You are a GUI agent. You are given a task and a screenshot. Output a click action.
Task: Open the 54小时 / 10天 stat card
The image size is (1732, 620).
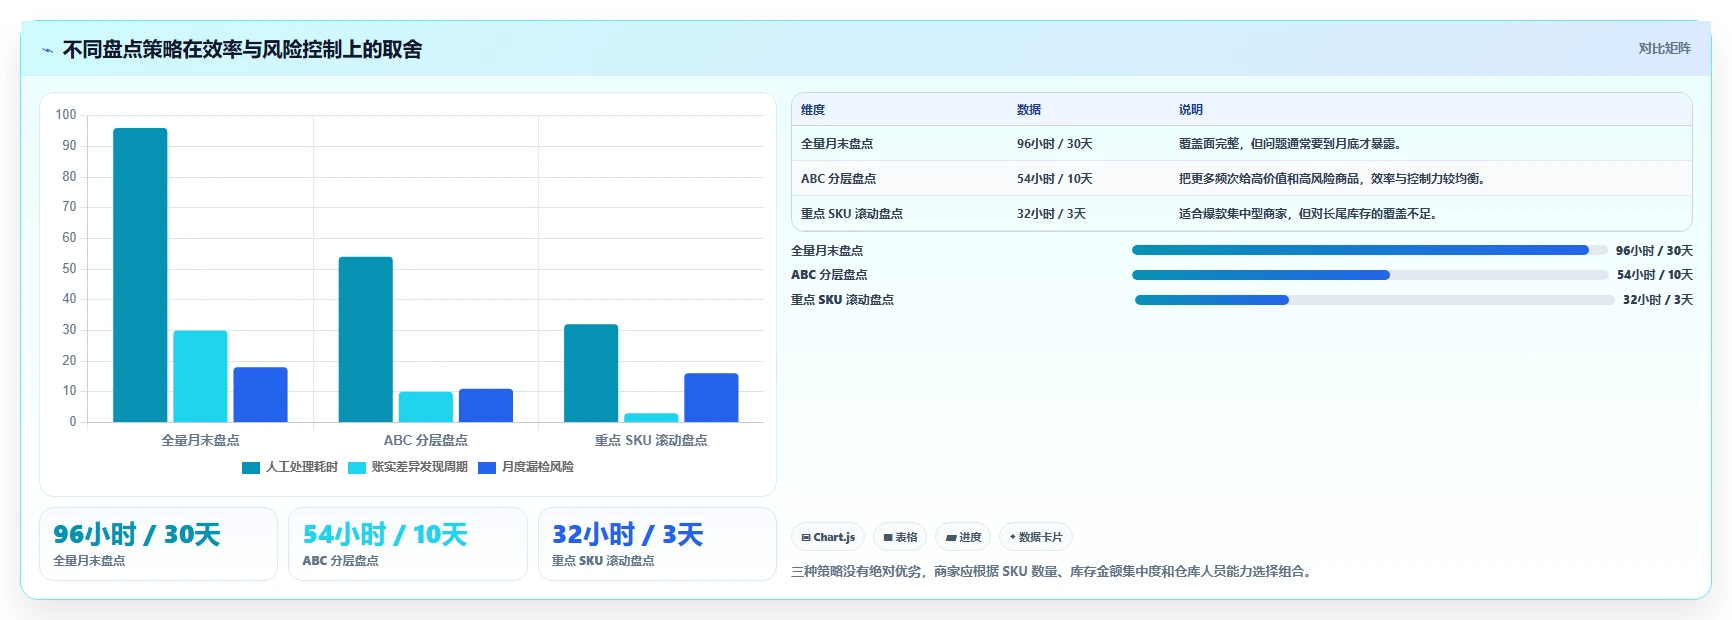408,544
